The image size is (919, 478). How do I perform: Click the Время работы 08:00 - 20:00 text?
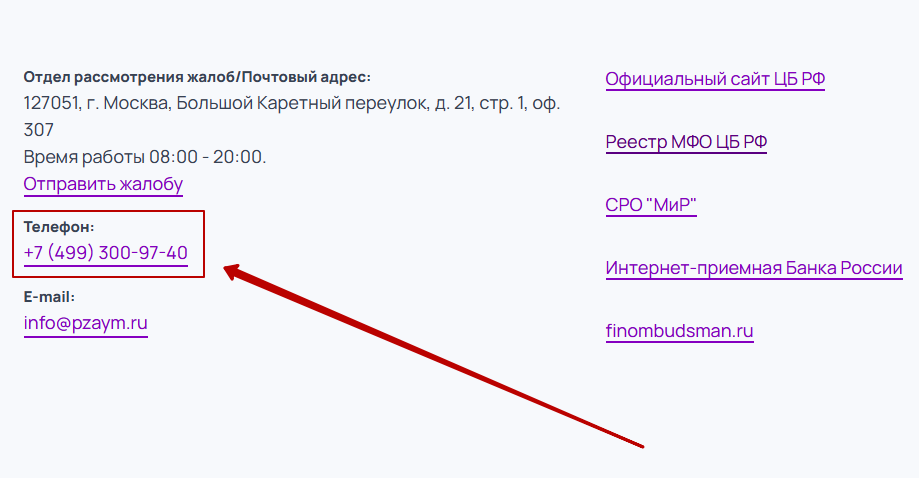tap(145, 157)
